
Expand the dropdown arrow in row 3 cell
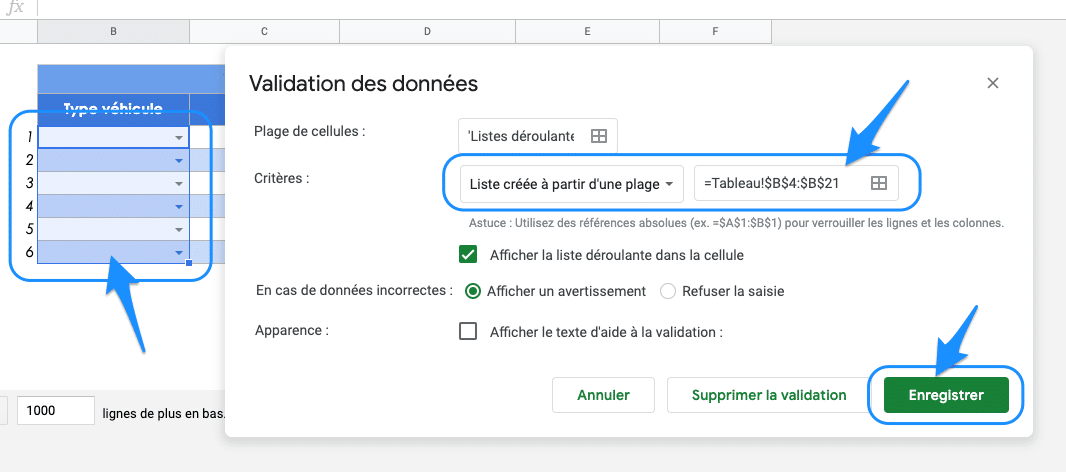tap(179, 184)
